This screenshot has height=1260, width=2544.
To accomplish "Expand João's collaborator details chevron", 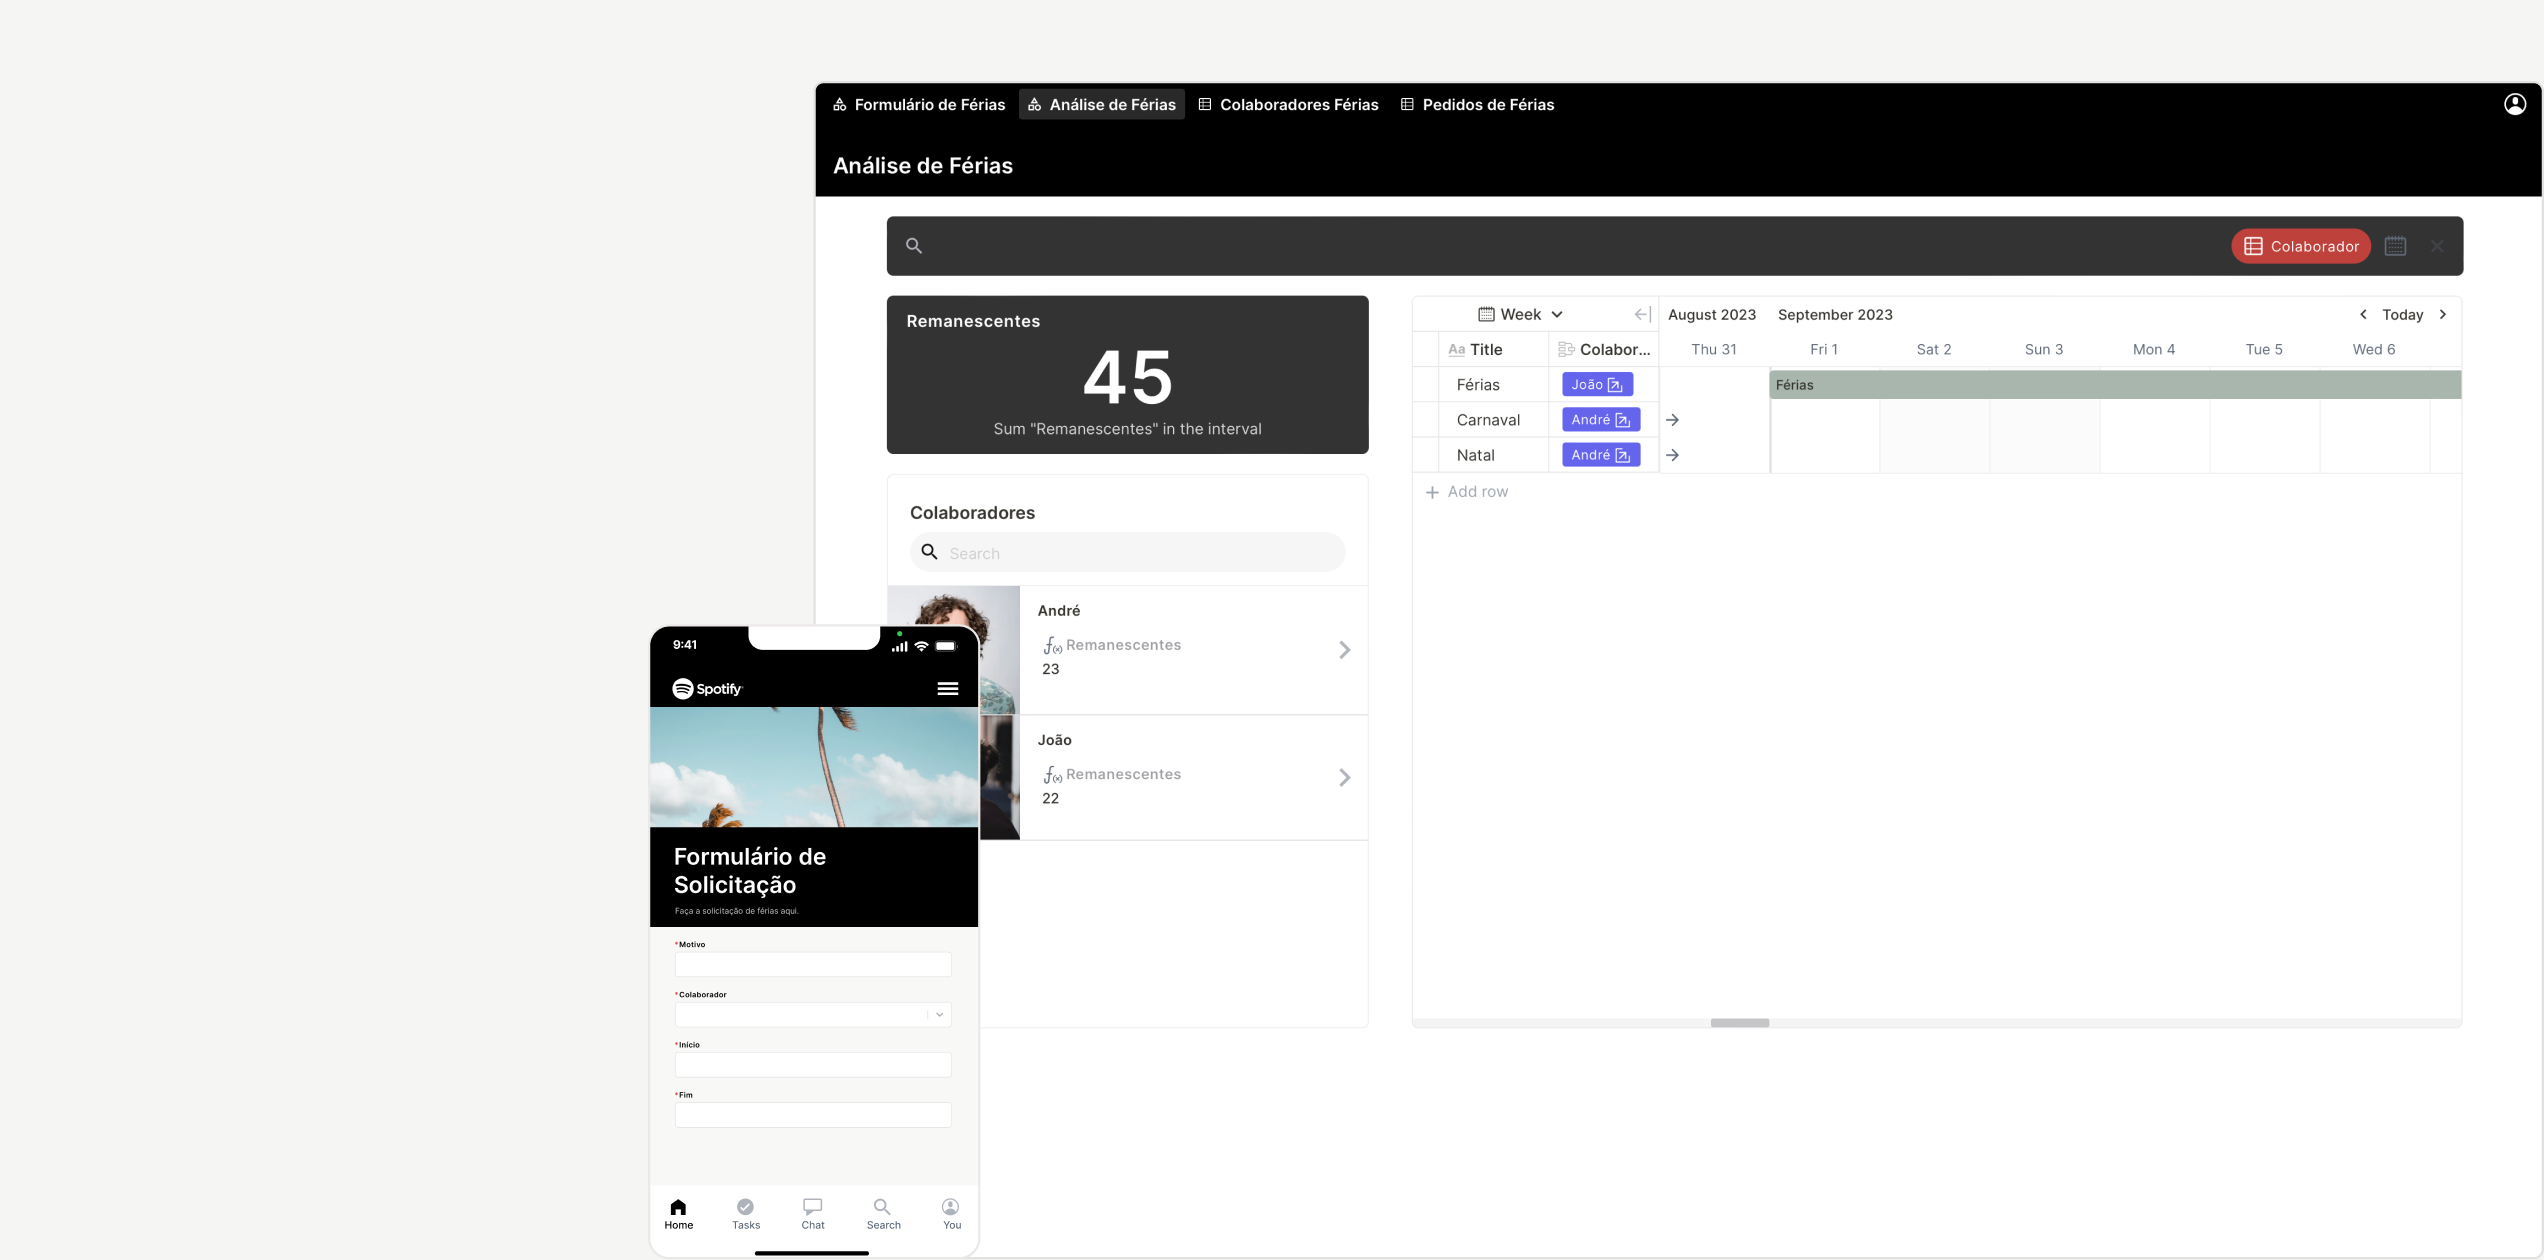I will [x=1344, y=777].
